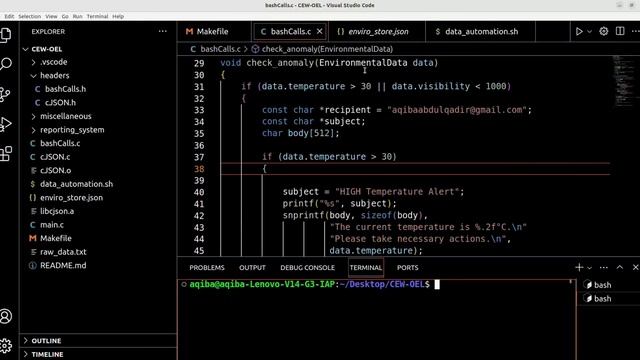
Task: Expand the miscellaneous folder
Action: click(98, 116)
